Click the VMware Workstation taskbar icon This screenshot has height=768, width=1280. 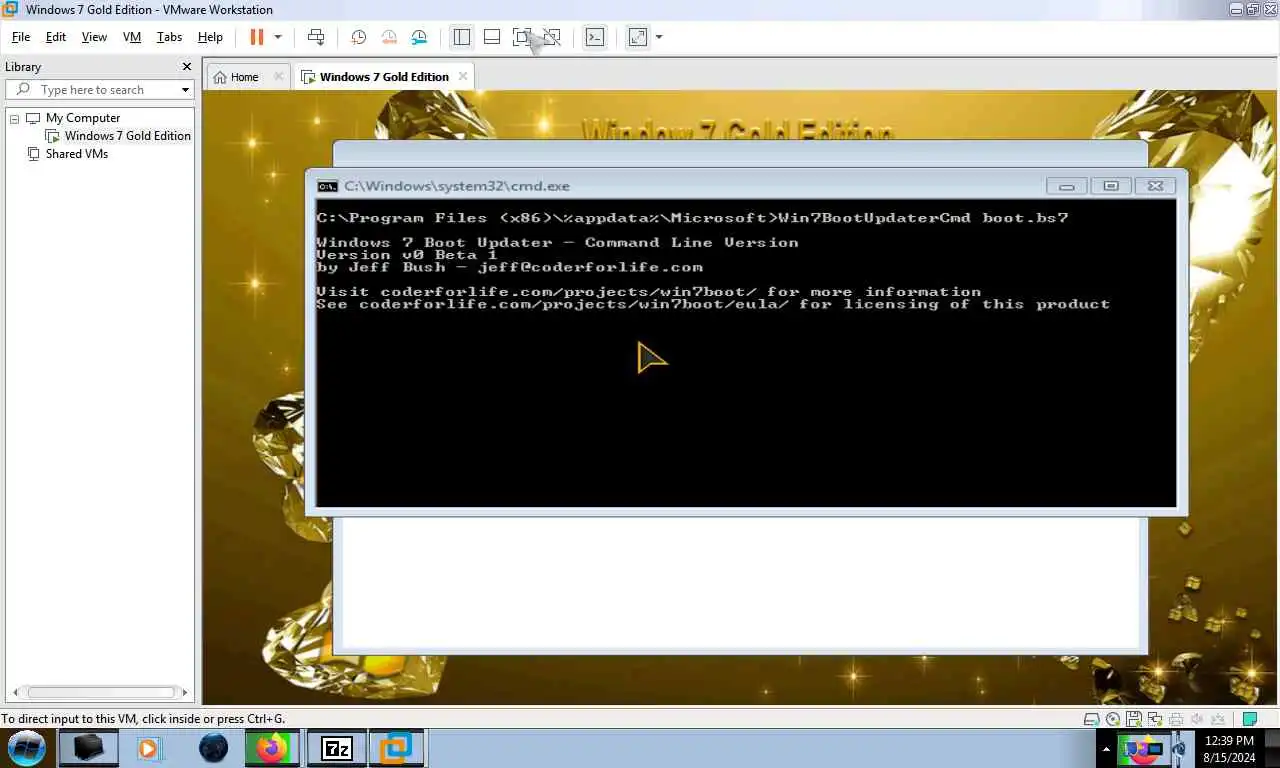click(397, 748)
